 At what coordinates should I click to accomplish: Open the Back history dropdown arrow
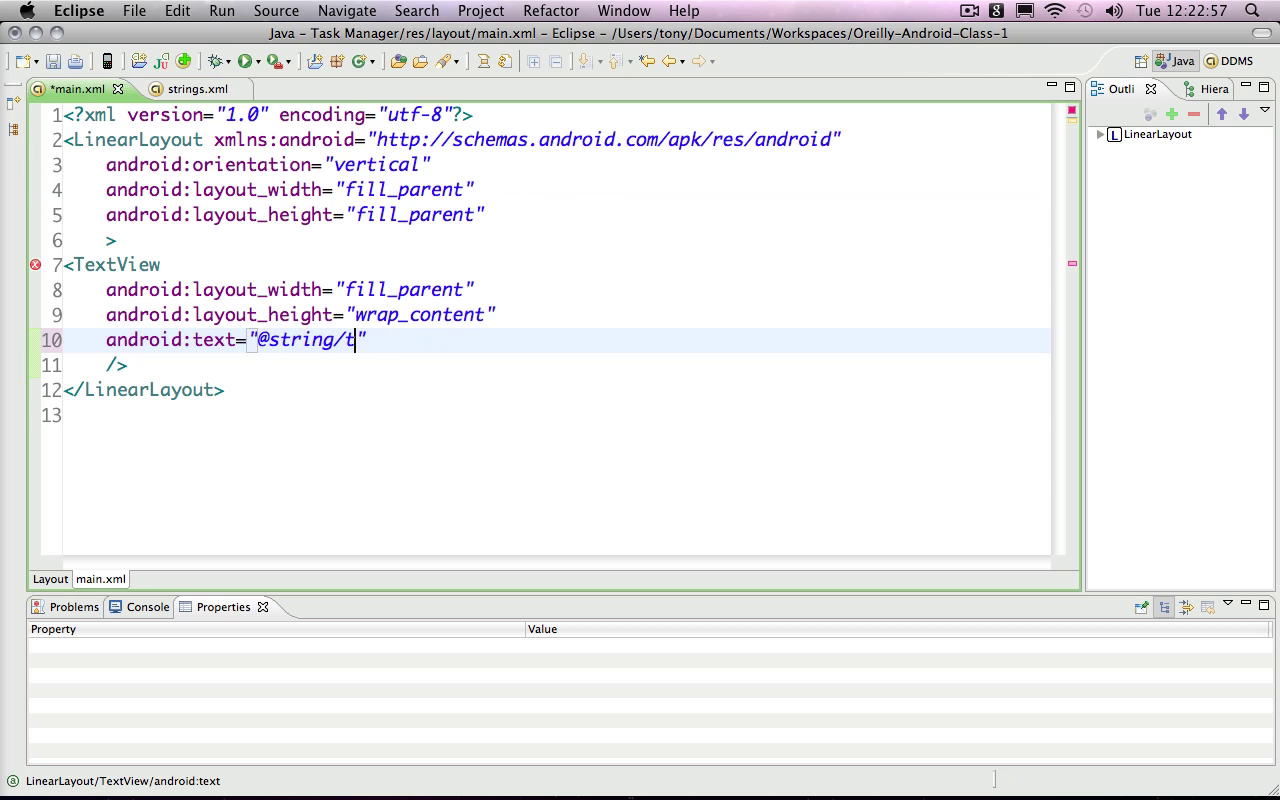coord(682,62)
